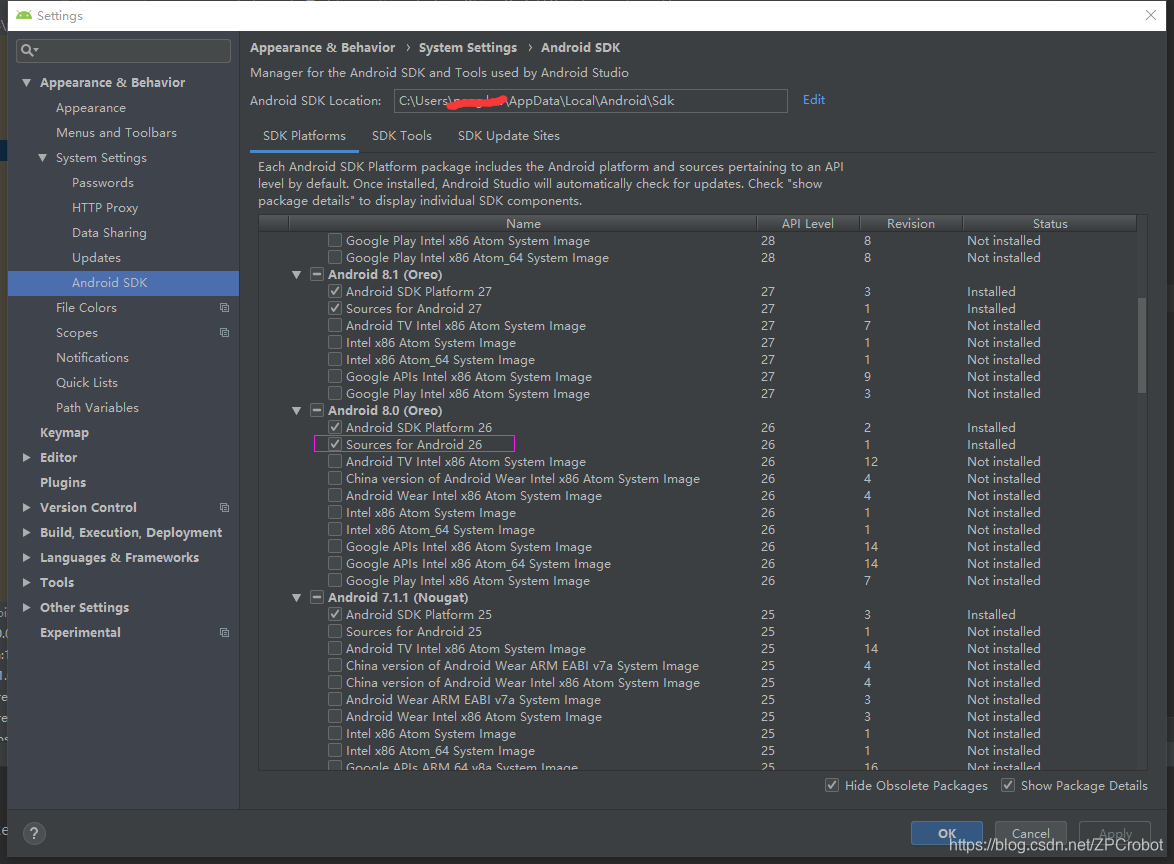
Task: Toggle Show Package Details checkbox
Action: tap(1008, 785)
